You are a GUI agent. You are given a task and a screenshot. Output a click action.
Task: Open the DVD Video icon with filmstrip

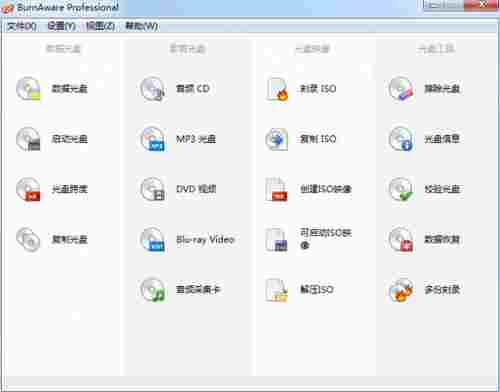click(153, 189)
